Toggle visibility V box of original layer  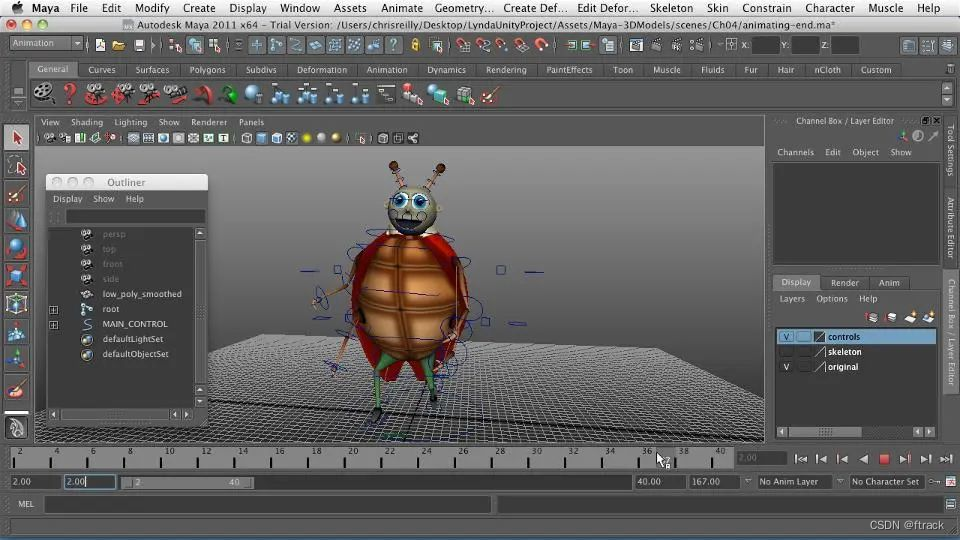786,367
